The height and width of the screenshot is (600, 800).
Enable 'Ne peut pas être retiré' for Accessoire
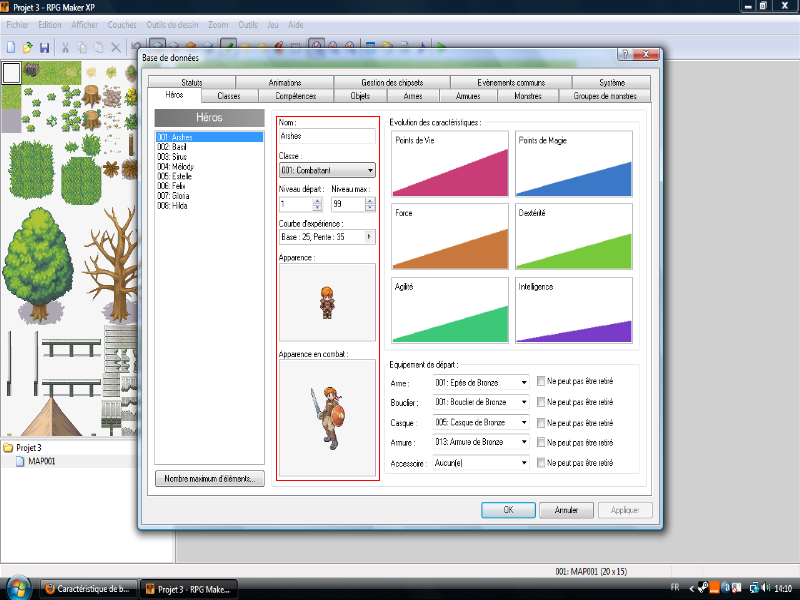[541, 463]
